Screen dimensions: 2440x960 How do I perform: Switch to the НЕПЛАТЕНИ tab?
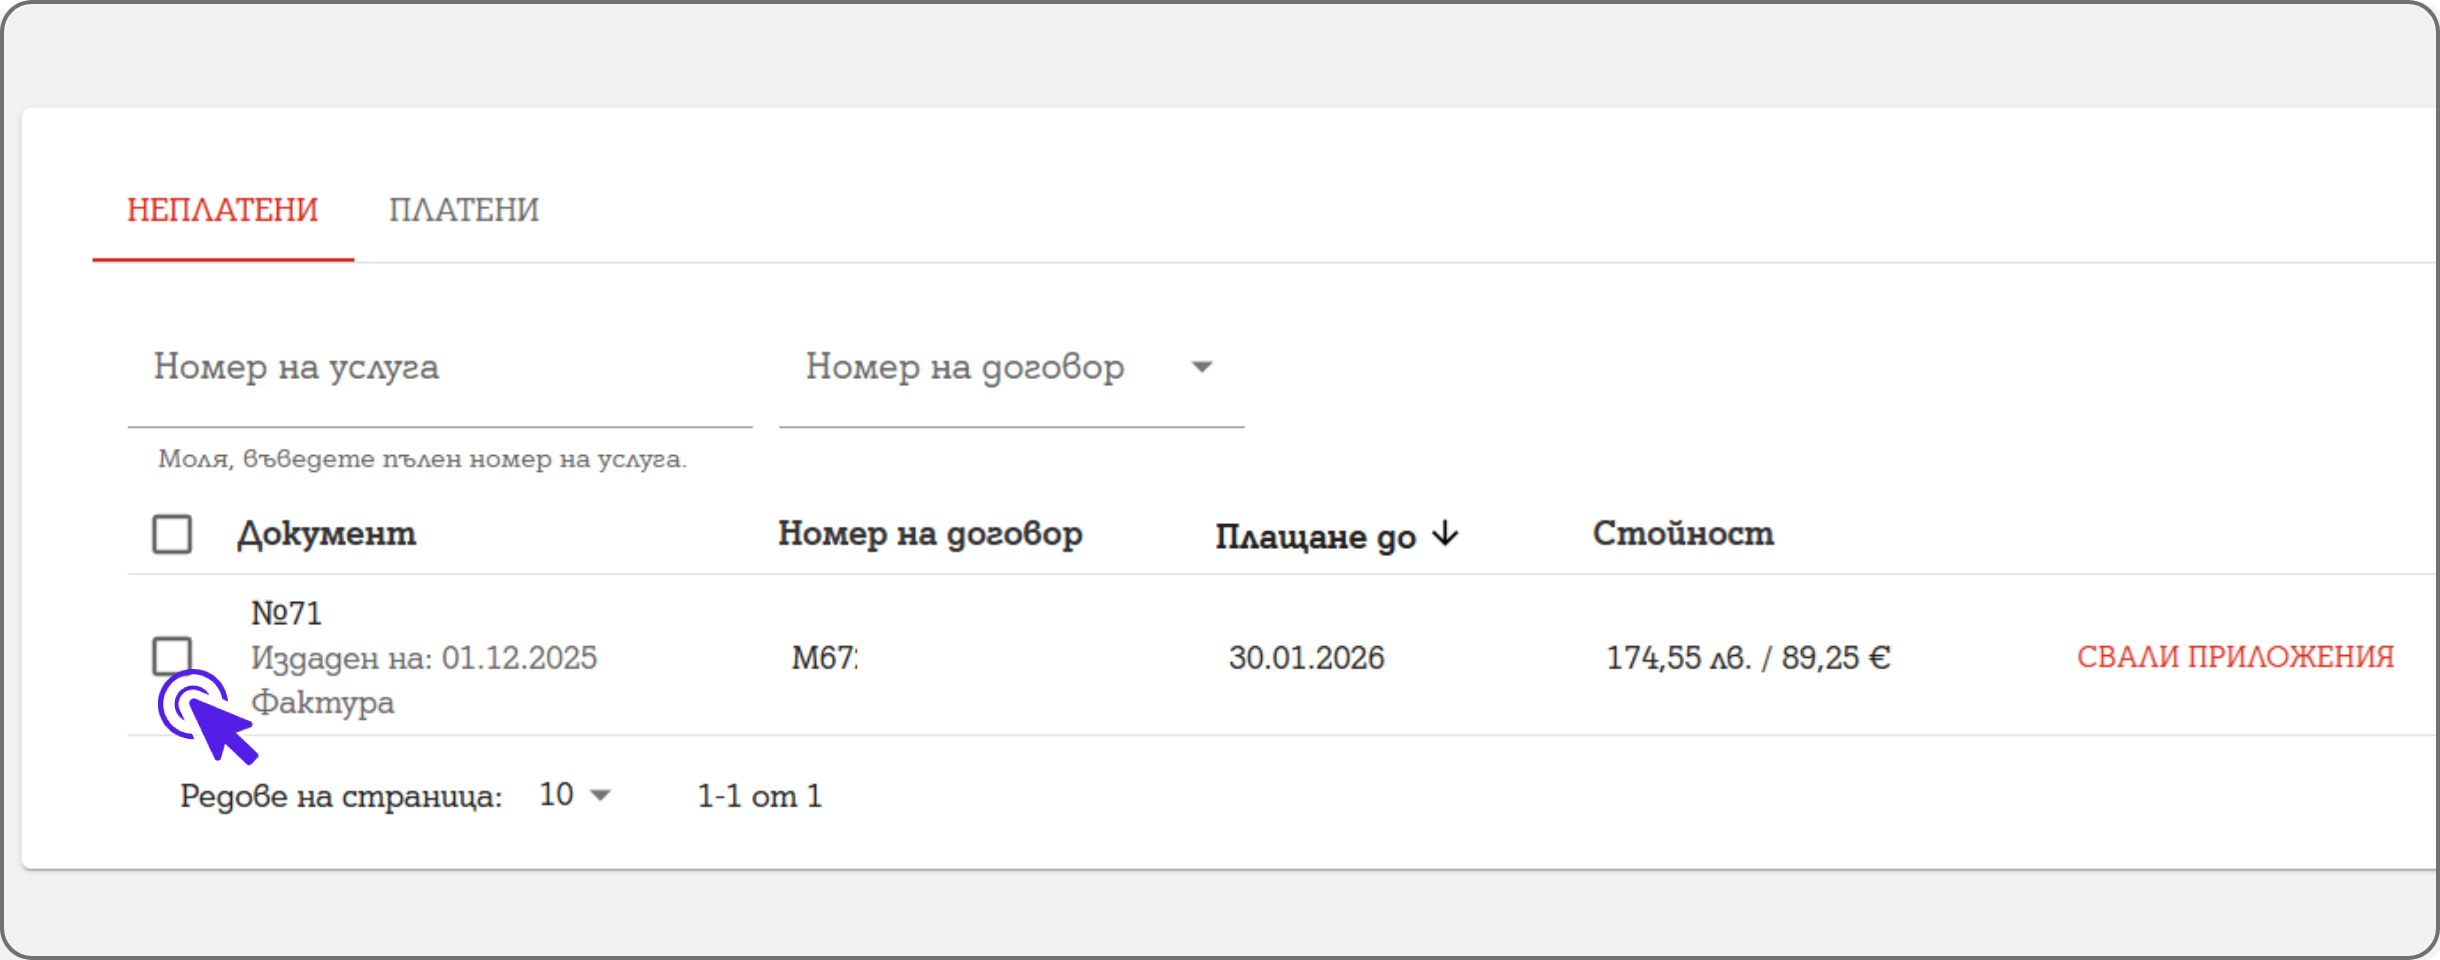click(x=223, y=210)
